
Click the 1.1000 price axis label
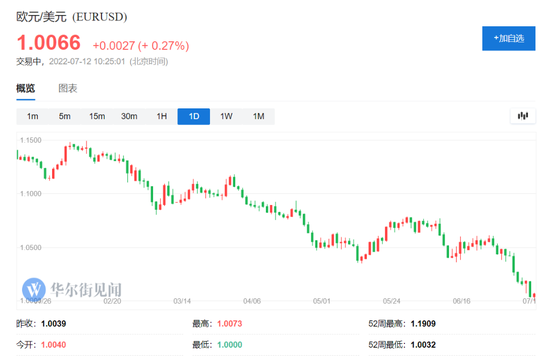tap(31, 194)
